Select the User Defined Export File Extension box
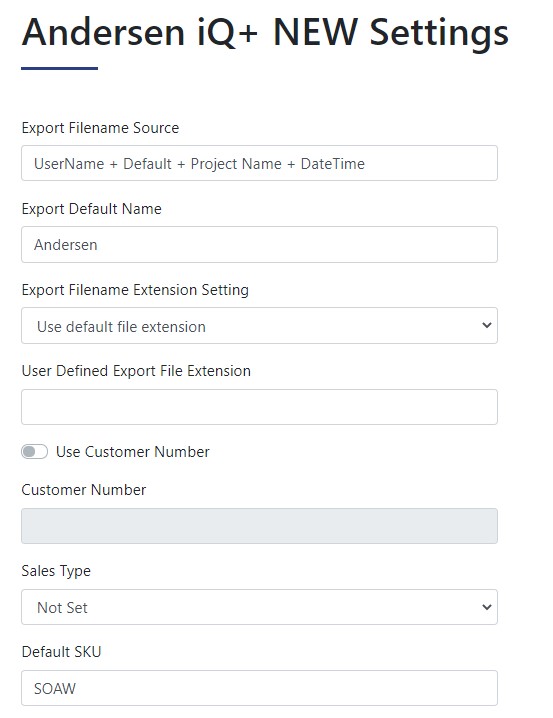 click(259, 407)
